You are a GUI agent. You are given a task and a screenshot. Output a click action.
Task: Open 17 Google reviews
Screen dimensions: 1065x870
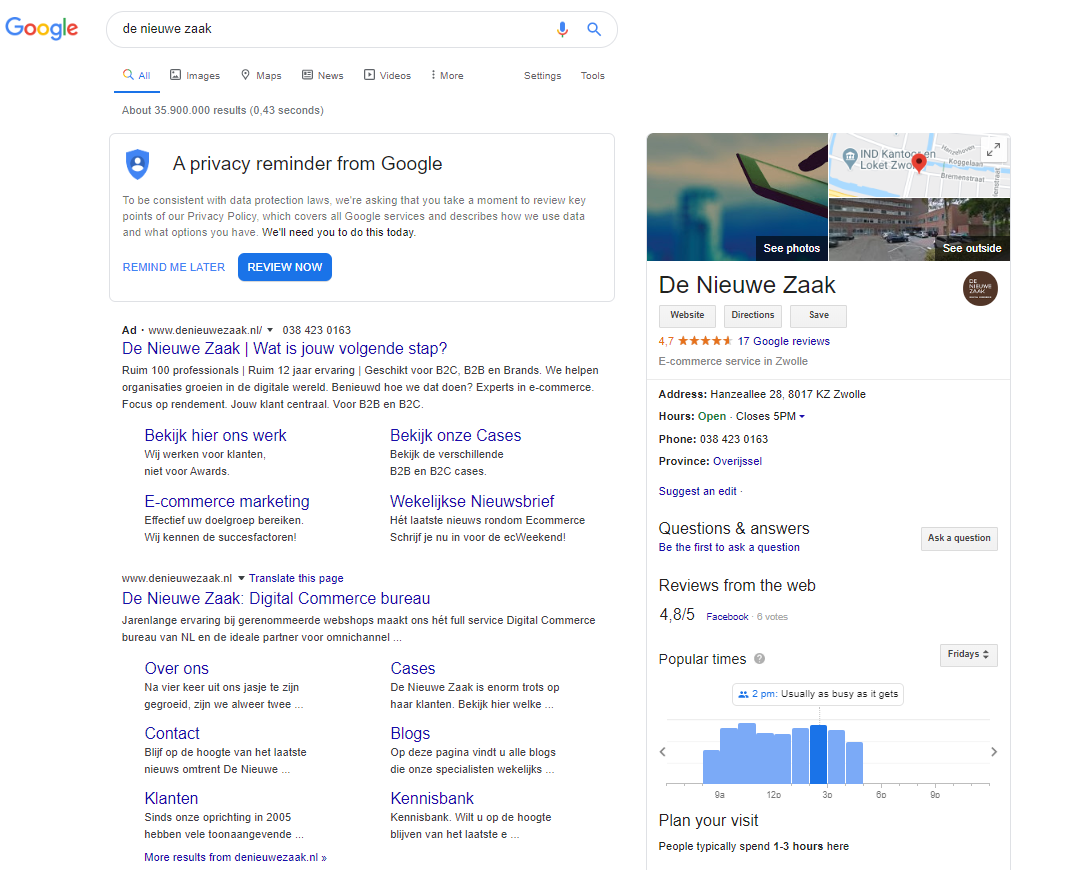[x=784, y=341]
